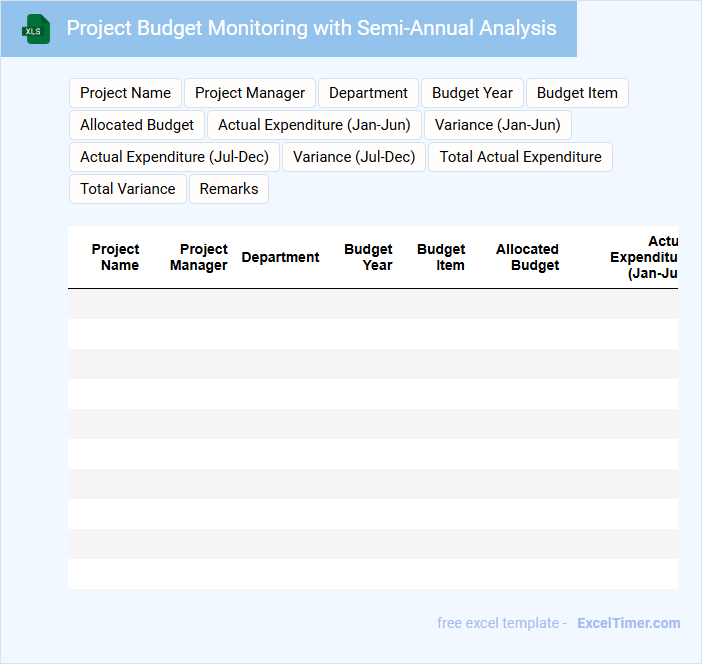Click the Budget Item tag

[x=577, y=93]
